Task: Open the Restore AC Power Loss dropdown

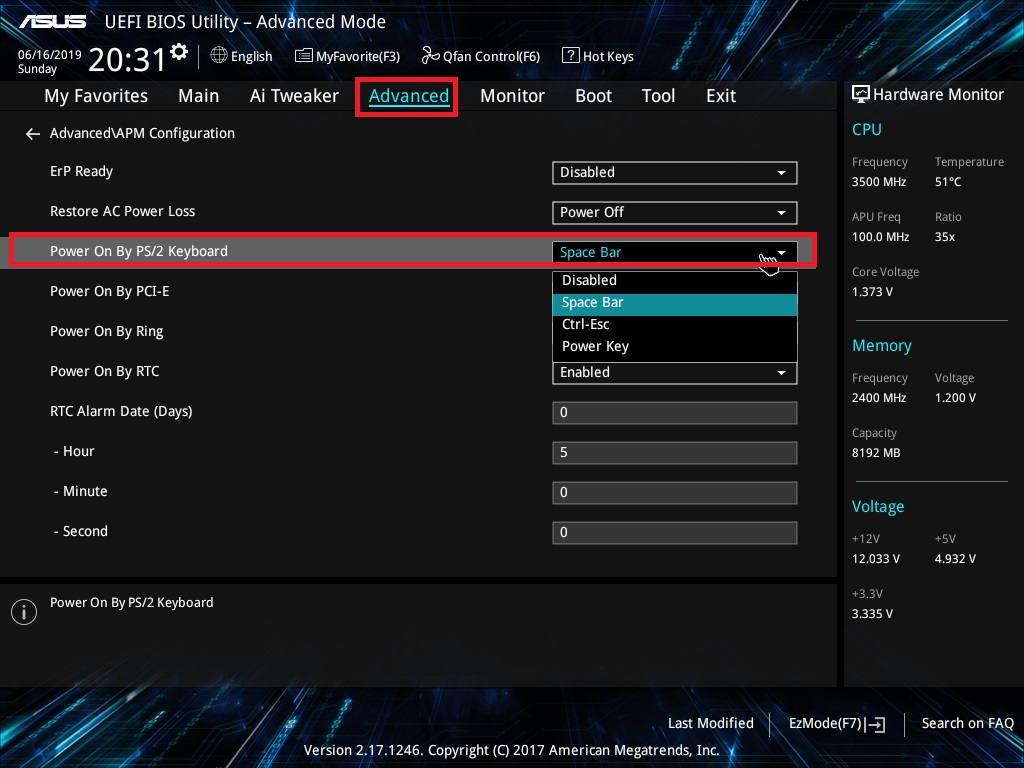Action: [x=674, y=212]
